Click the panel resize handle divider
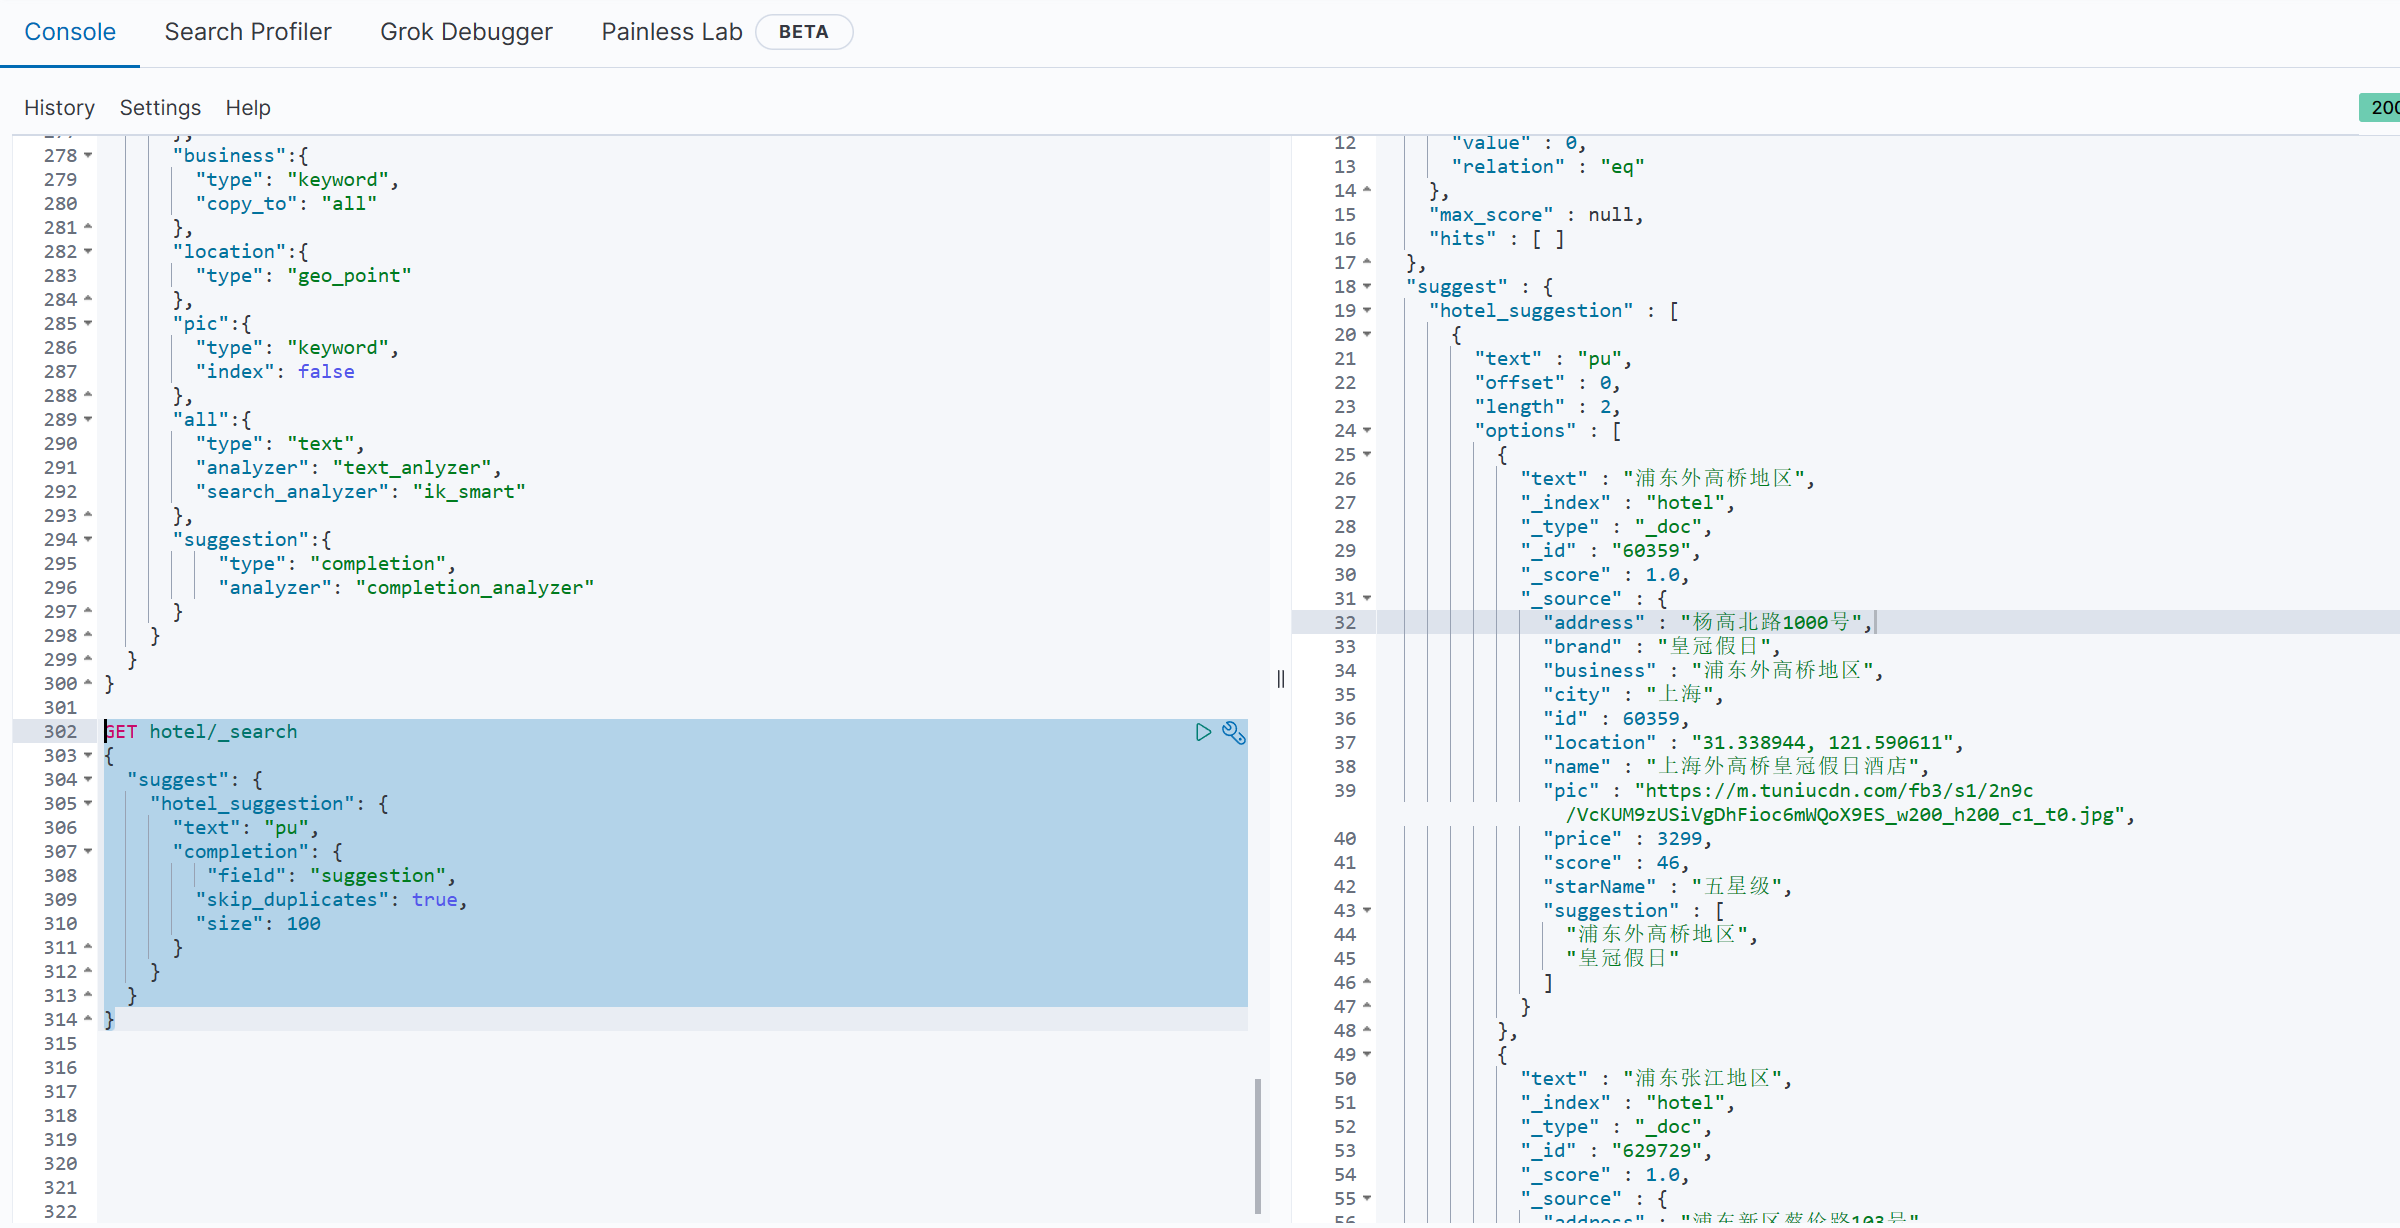 point(1279,678)
